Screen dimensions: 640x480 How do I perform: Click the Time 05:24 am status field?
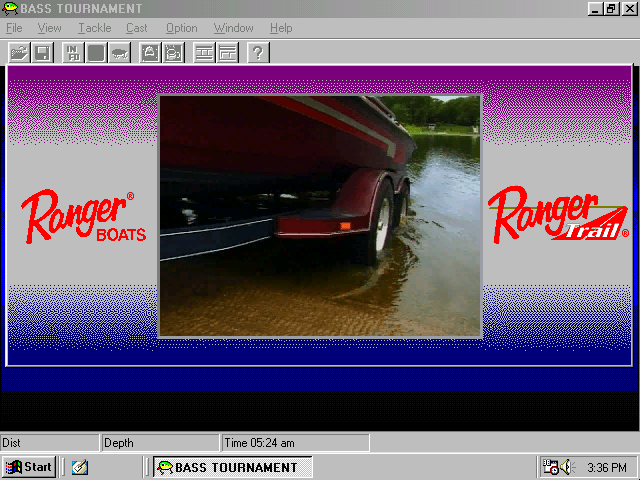tap(296, 443)
